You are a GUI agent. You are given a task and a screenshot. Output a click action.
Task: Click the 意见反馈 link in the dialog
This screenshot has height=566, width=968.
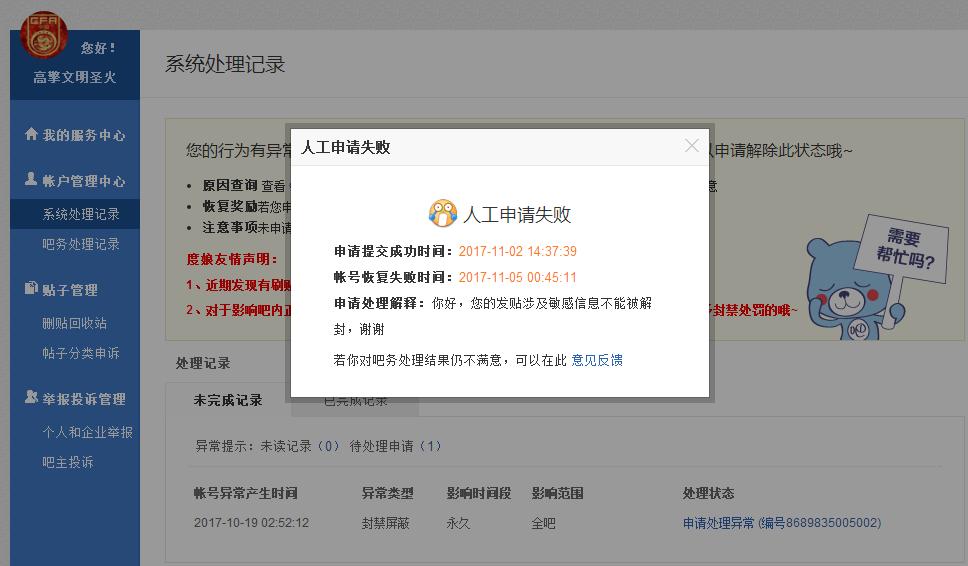[x=597, y=360]
